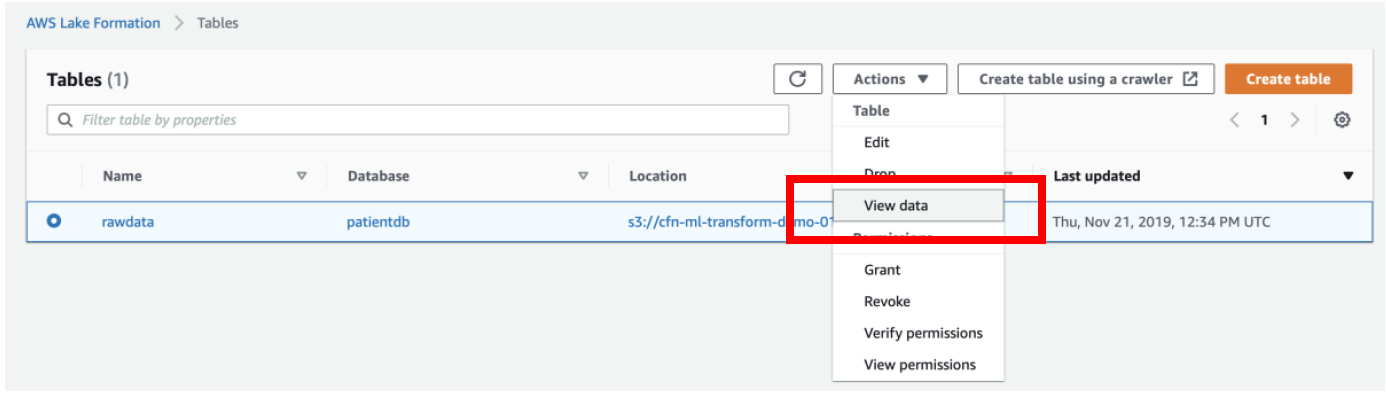Viewport: 1386px width, 396px height.
Task: Open AWS Lake Formation breadcrumb link
Action: (x=93, y=22)
